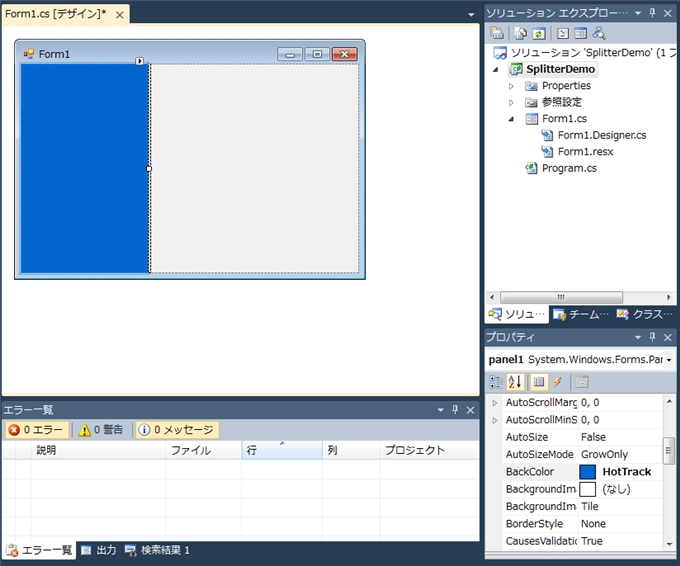Sort errors by 説明 column

pos(98,450)
